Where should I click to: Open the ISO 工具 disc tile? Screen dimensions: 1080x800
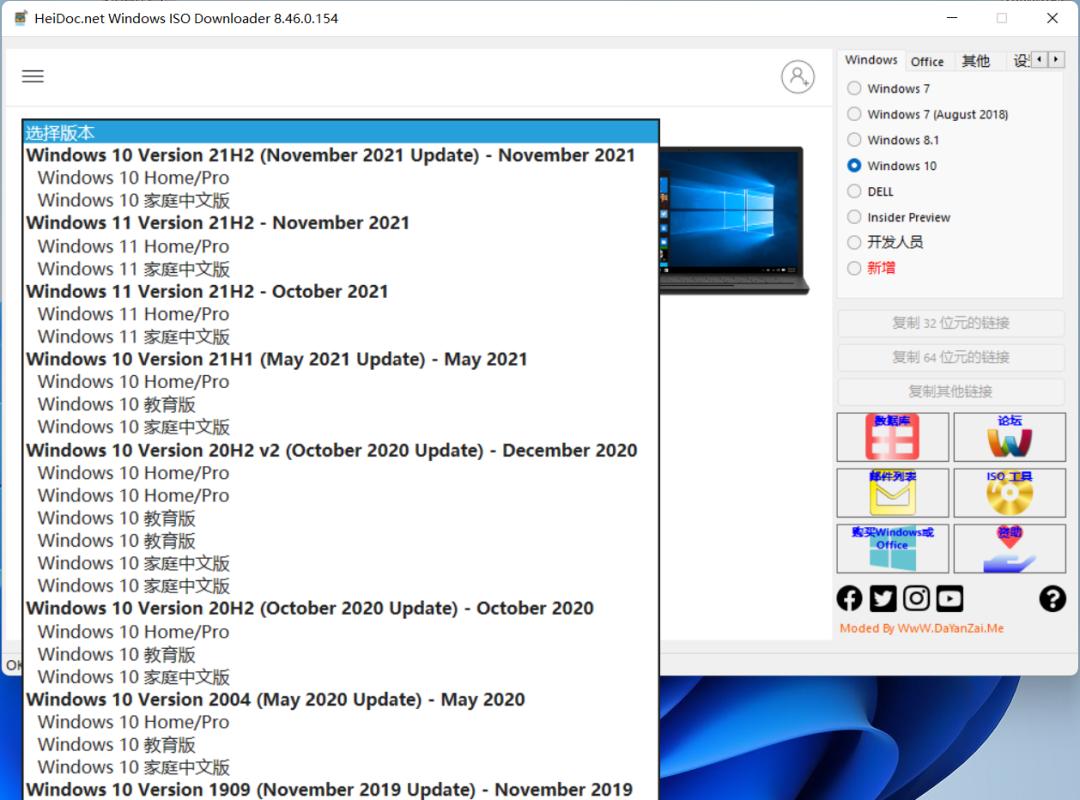(1009, 492)
